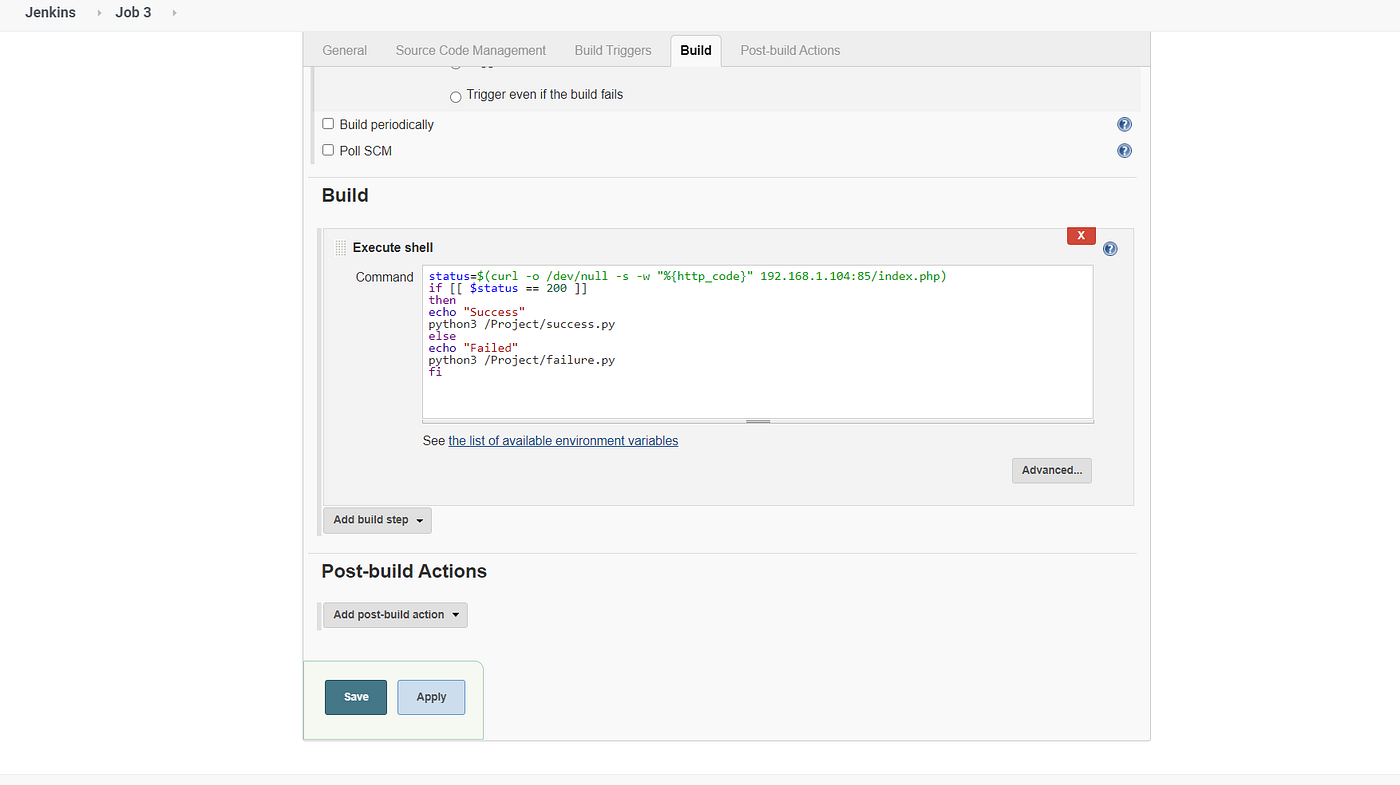The width and height of the screenshot is (1400, 785).
Task: Delete the Execute shell build step
Action: pos(1080,235)
